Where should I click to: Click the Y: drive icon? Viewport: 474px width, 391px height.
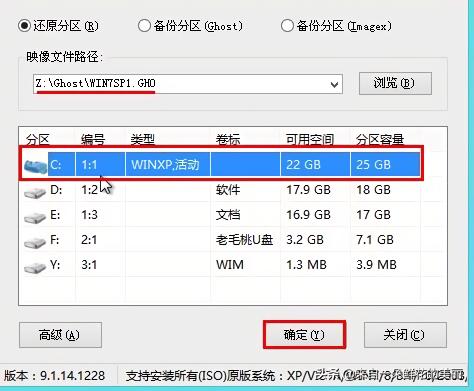pos(35,267)
